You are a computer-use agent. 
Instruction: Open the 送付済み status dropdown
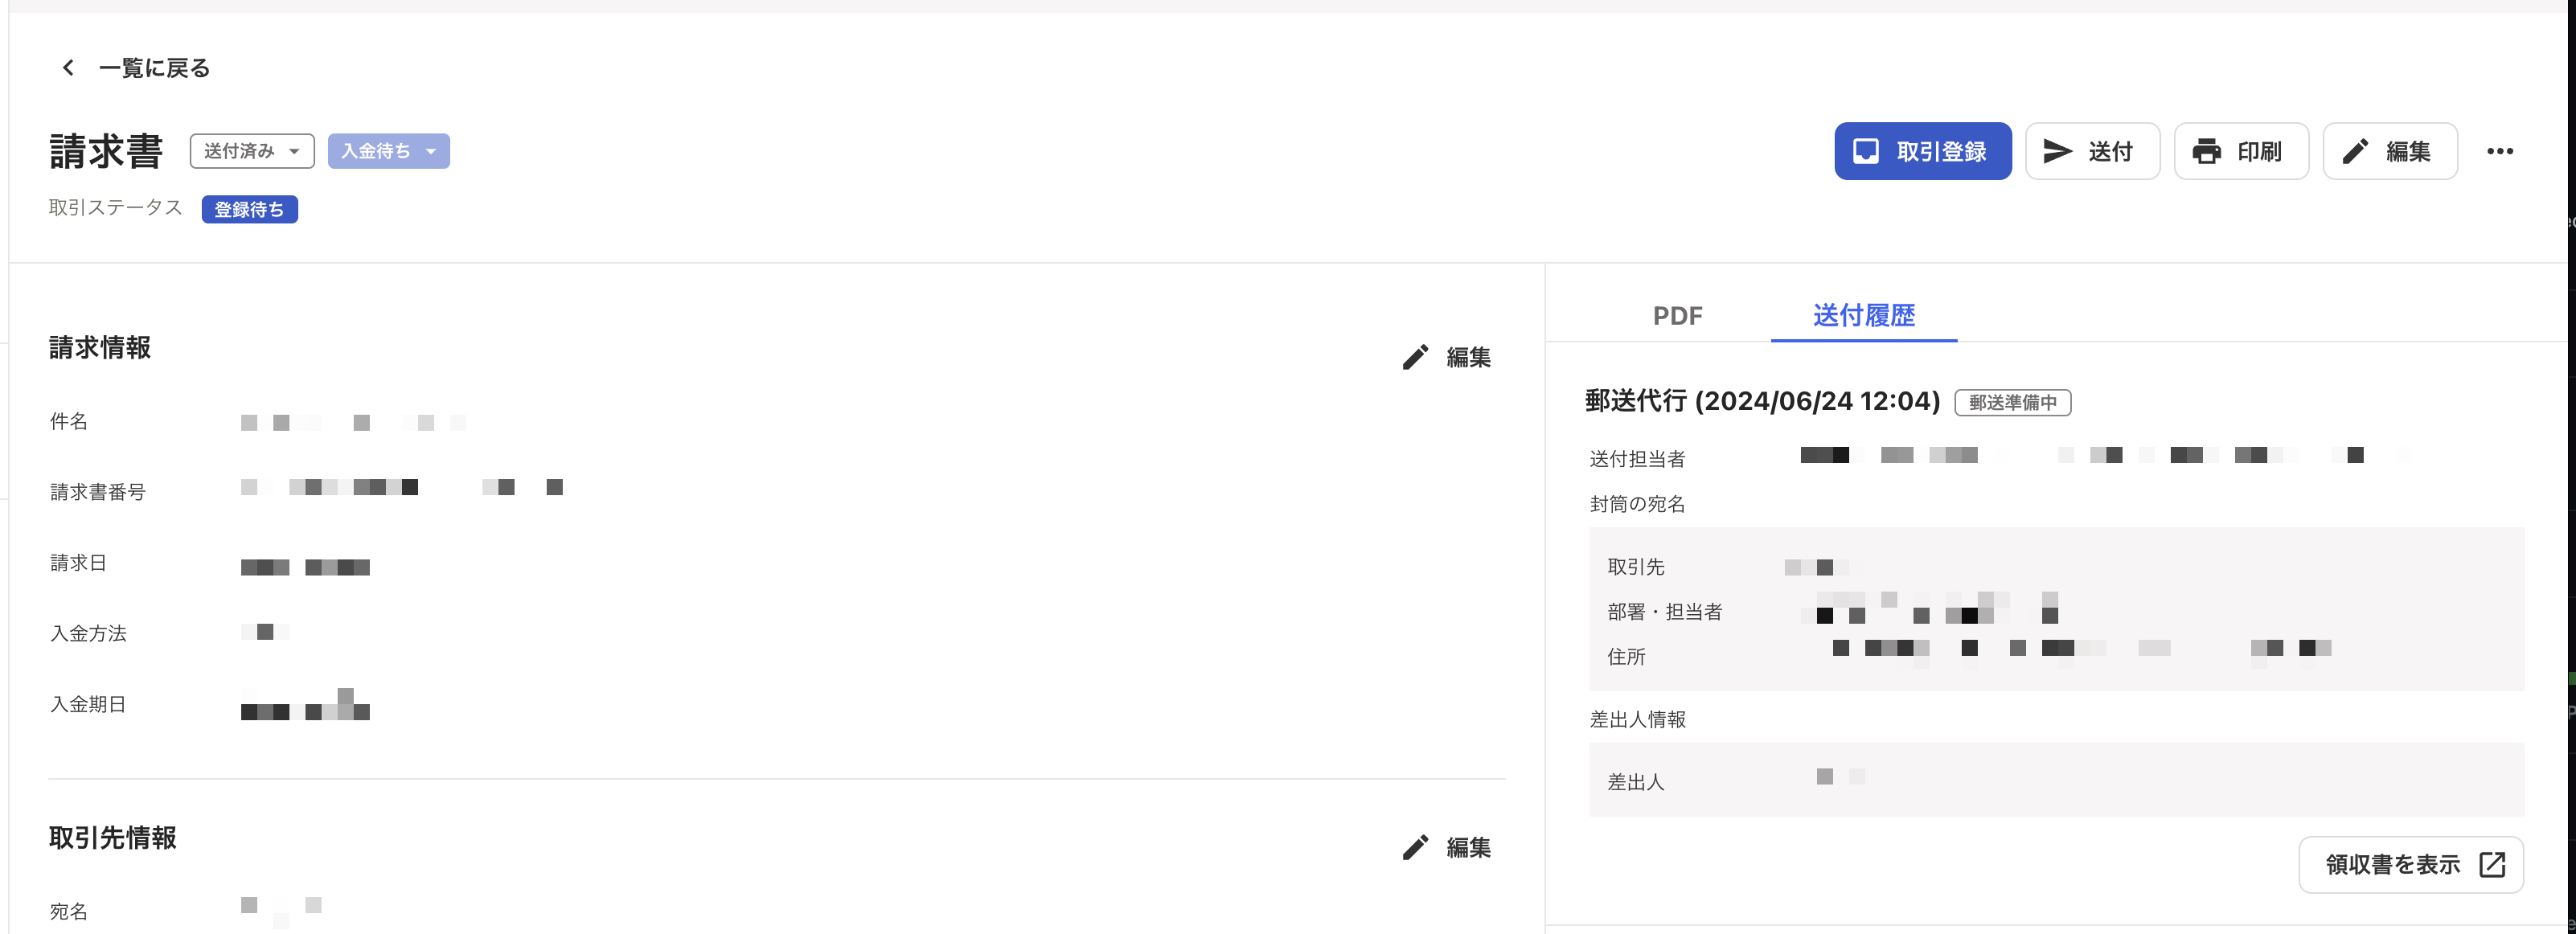tap(252, 151)
